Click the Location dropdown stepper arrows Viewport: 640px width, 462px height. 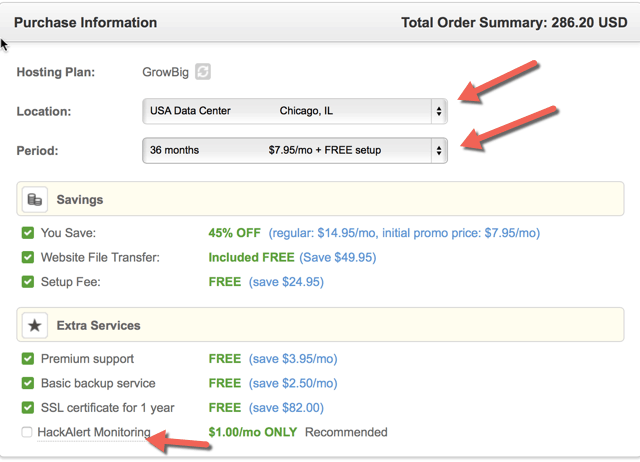[439, 111]
